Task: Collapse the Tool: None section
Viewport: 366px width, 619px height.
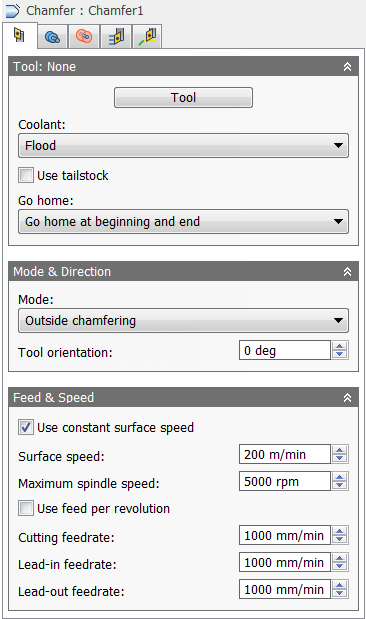Action: (x=347, y=67)
